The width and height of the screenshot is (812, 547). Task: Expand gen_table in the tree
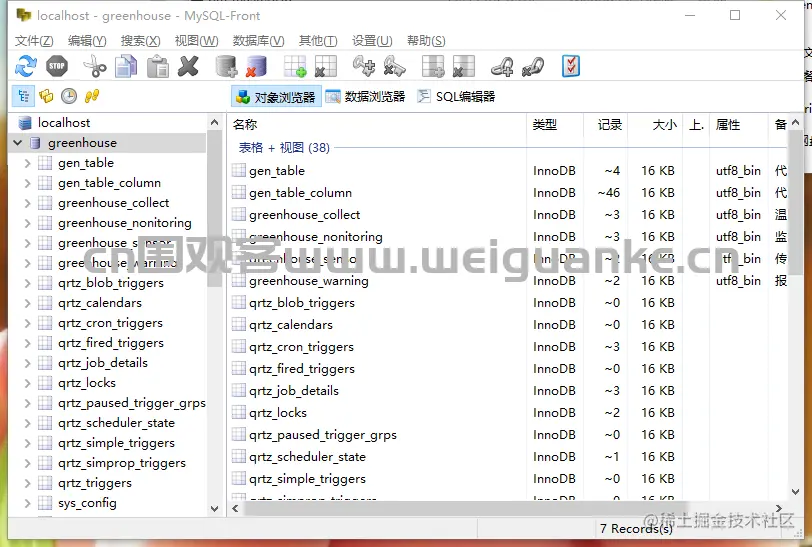tap(28, 163)
